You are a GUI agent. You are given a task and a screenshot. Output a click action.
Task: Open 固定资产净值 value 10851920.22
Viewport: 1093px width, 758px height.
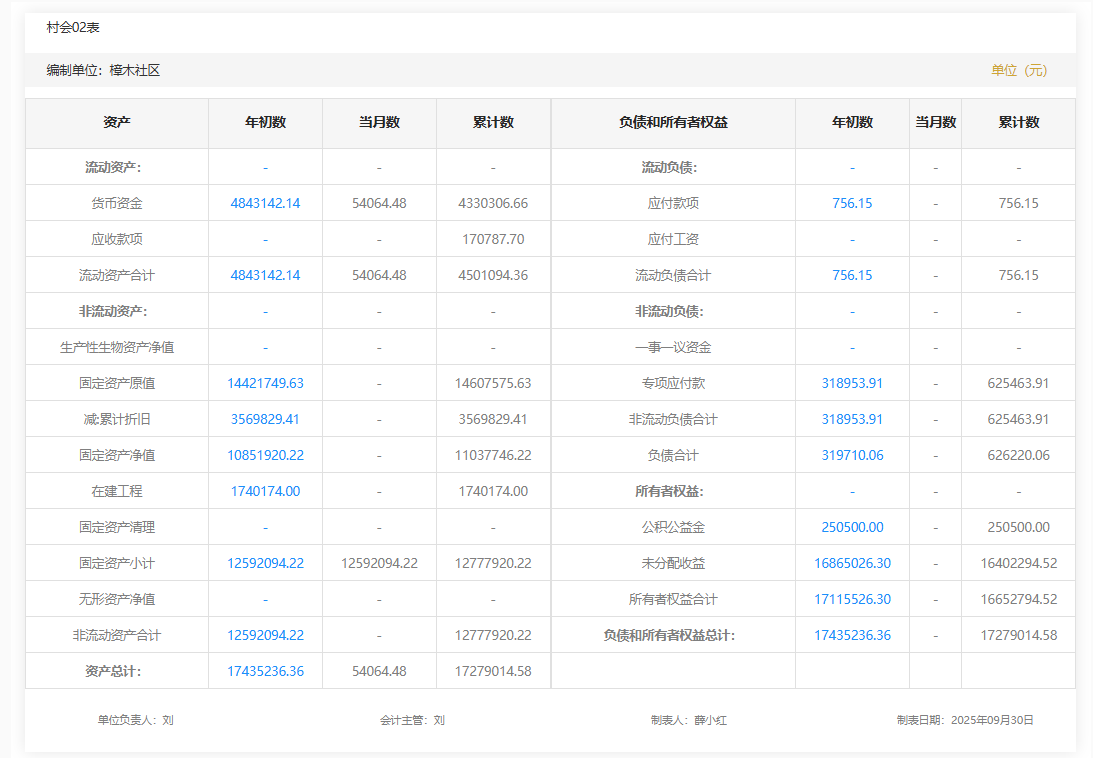(x=265, y=455)
